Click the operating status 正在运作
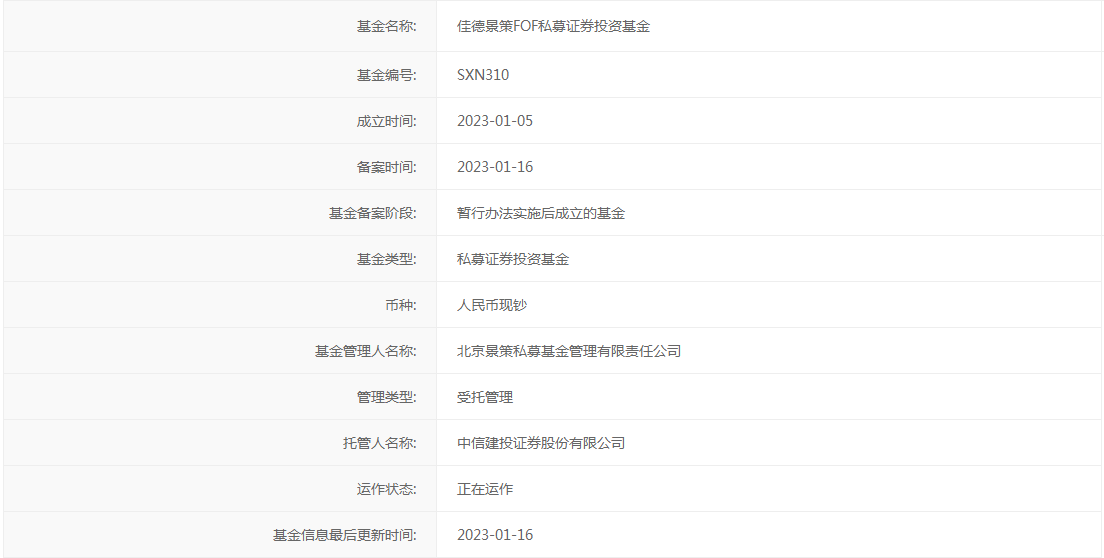Image resolution: width=1104 pixels, height=558 pixels. [x=485, y=489]
